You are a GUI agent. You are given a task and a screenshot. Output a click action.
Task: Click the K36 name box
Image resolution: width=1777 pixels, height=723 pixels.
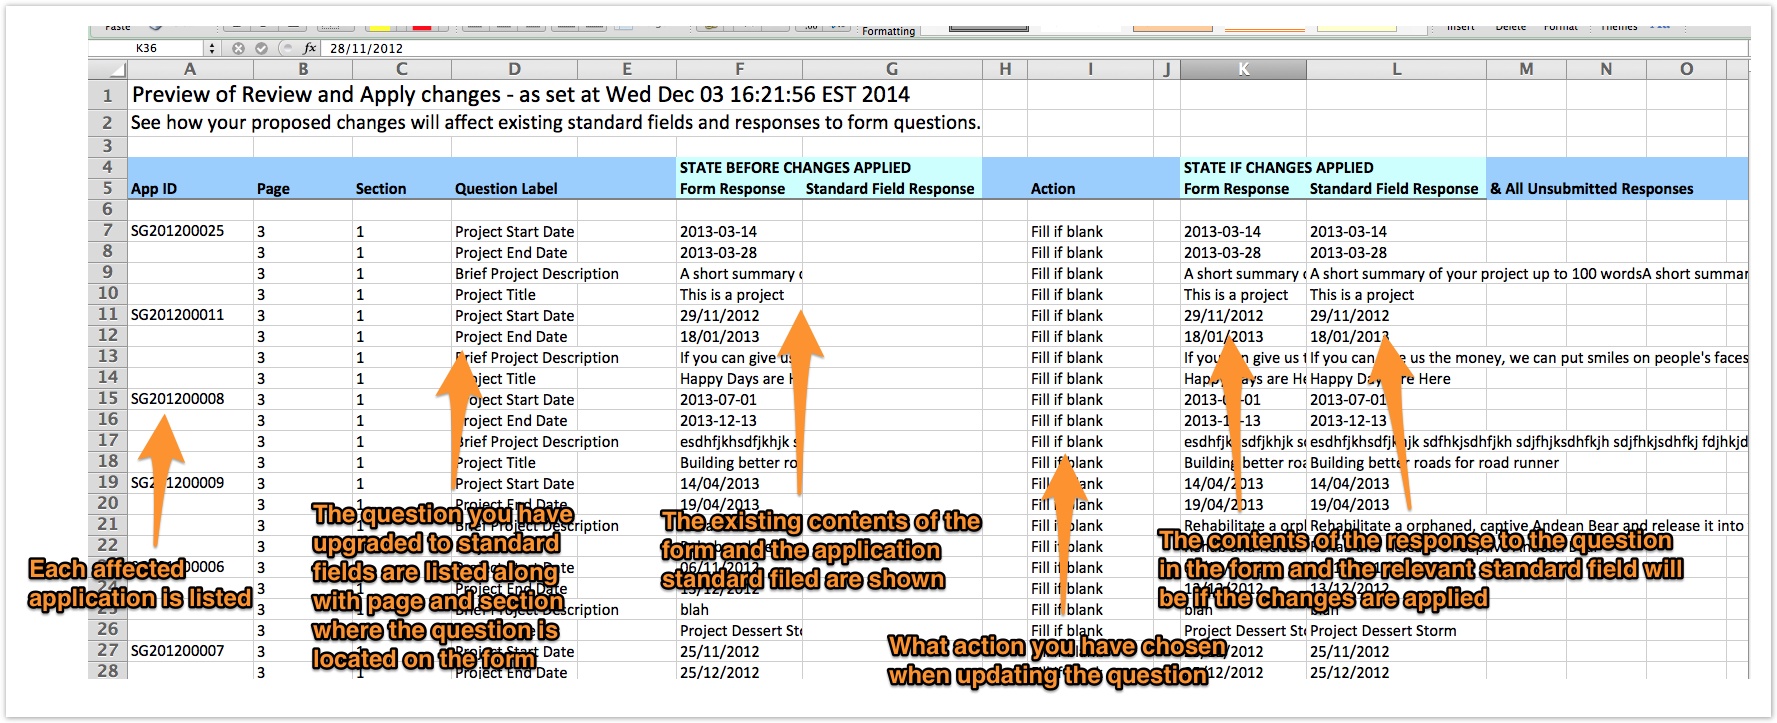tap(147, 48)
